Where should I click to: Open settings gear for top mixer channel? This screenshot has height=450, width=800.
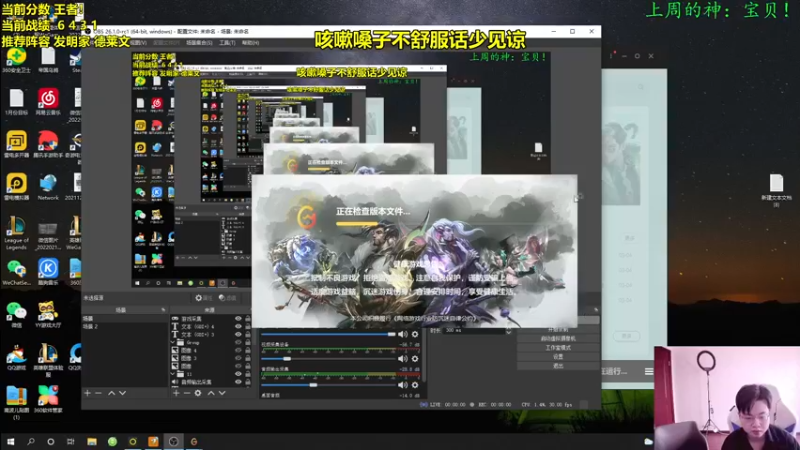coord(415,334)
